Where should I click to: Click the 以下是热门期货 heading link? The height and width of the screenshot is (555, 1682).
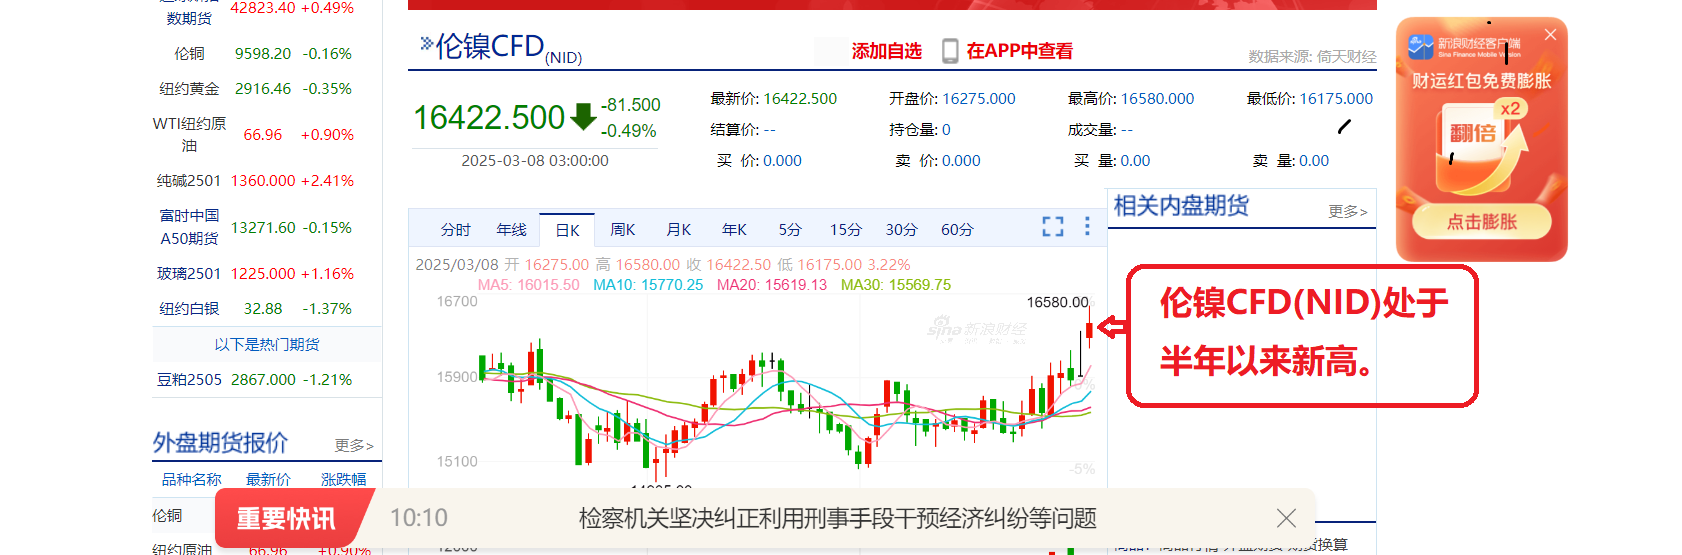pyautogui.click(x=267, y=345)
